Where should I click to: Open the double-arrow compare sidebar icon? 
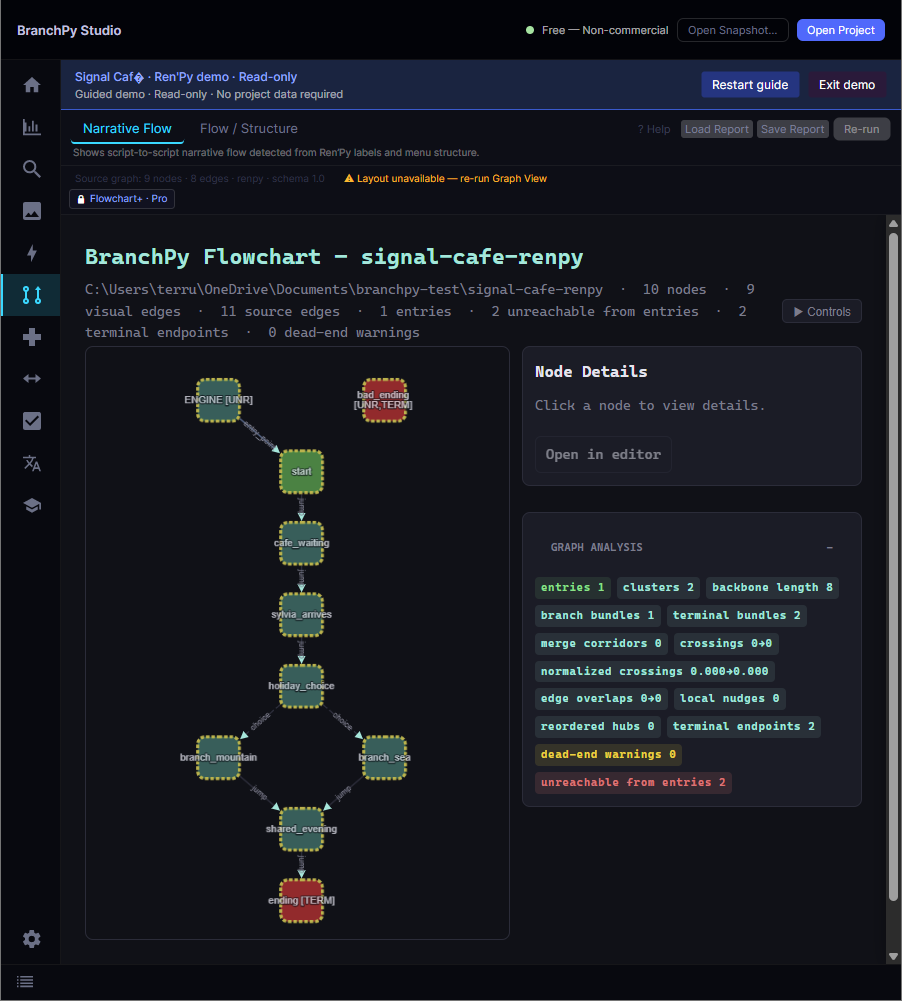point(31,379)
